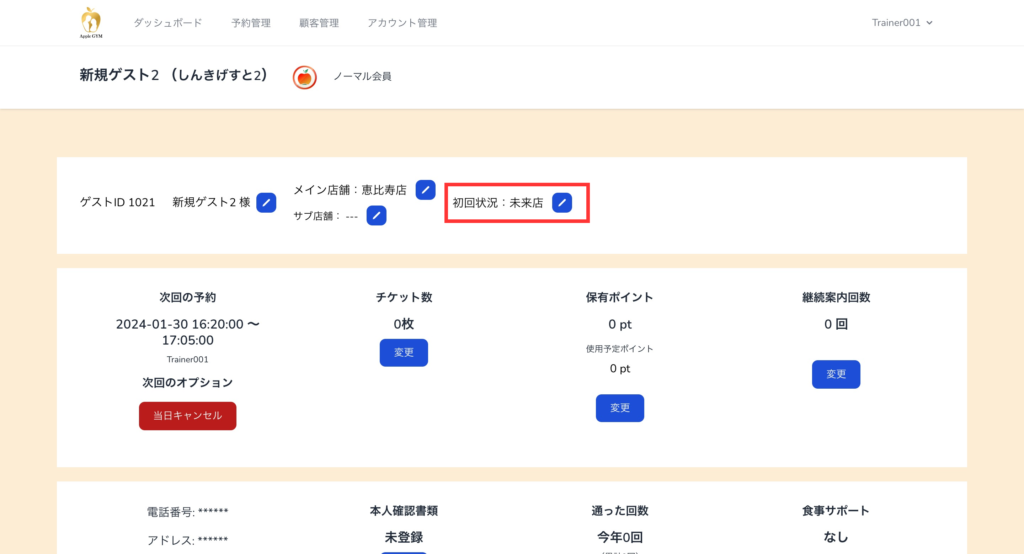
Task: Open the Trainer001 account dropdown
Action: tap(901, 22)
